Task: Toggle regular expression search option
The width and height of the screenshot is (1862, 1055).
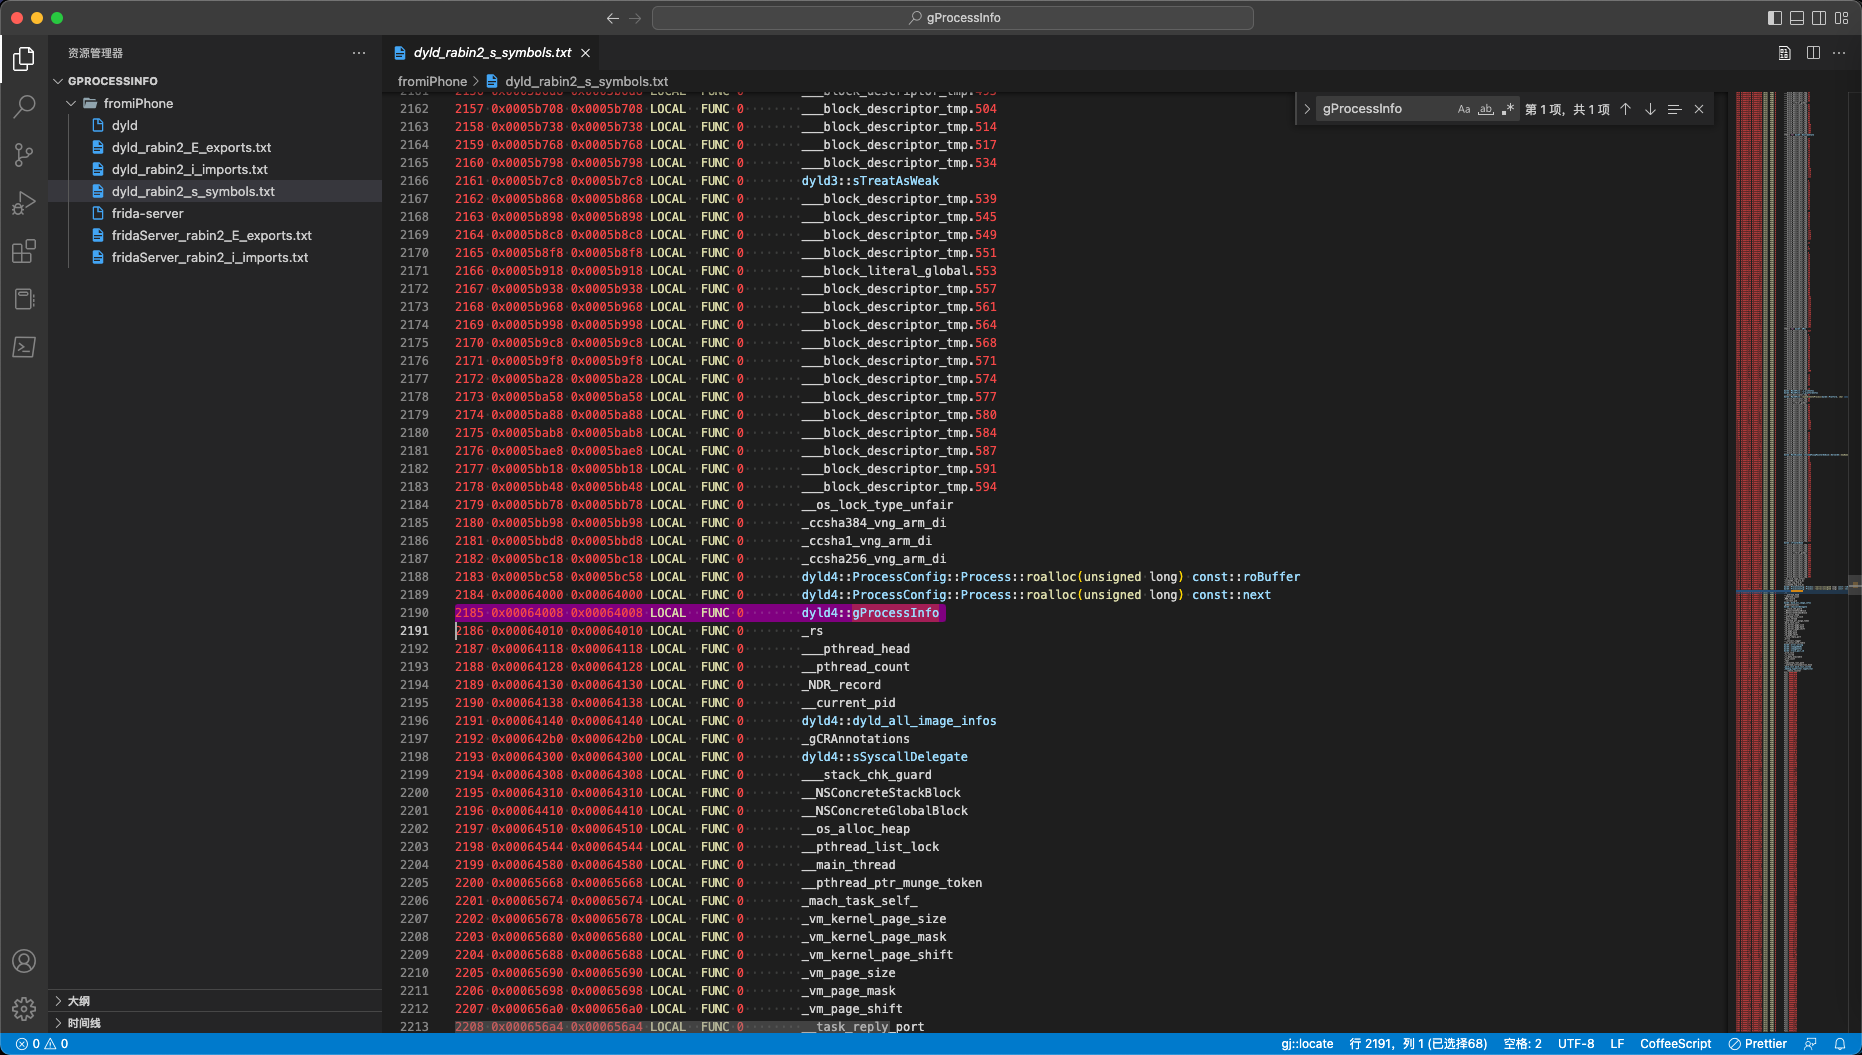Action: [1508, 109]
